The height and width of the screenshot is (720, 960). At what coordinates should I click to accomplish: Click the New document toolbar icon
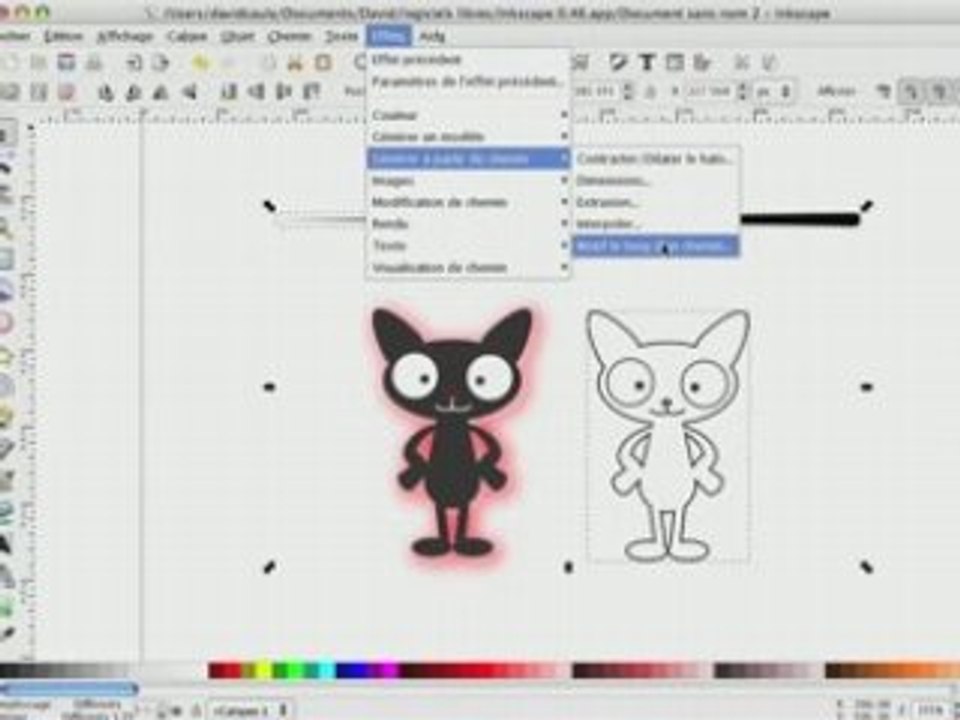point(11,62)
